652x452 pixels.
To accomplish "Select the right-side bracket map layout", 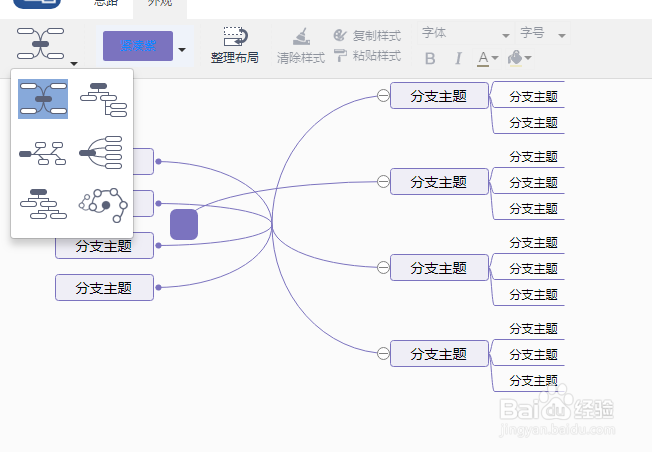I will click(x=101, y=153).
